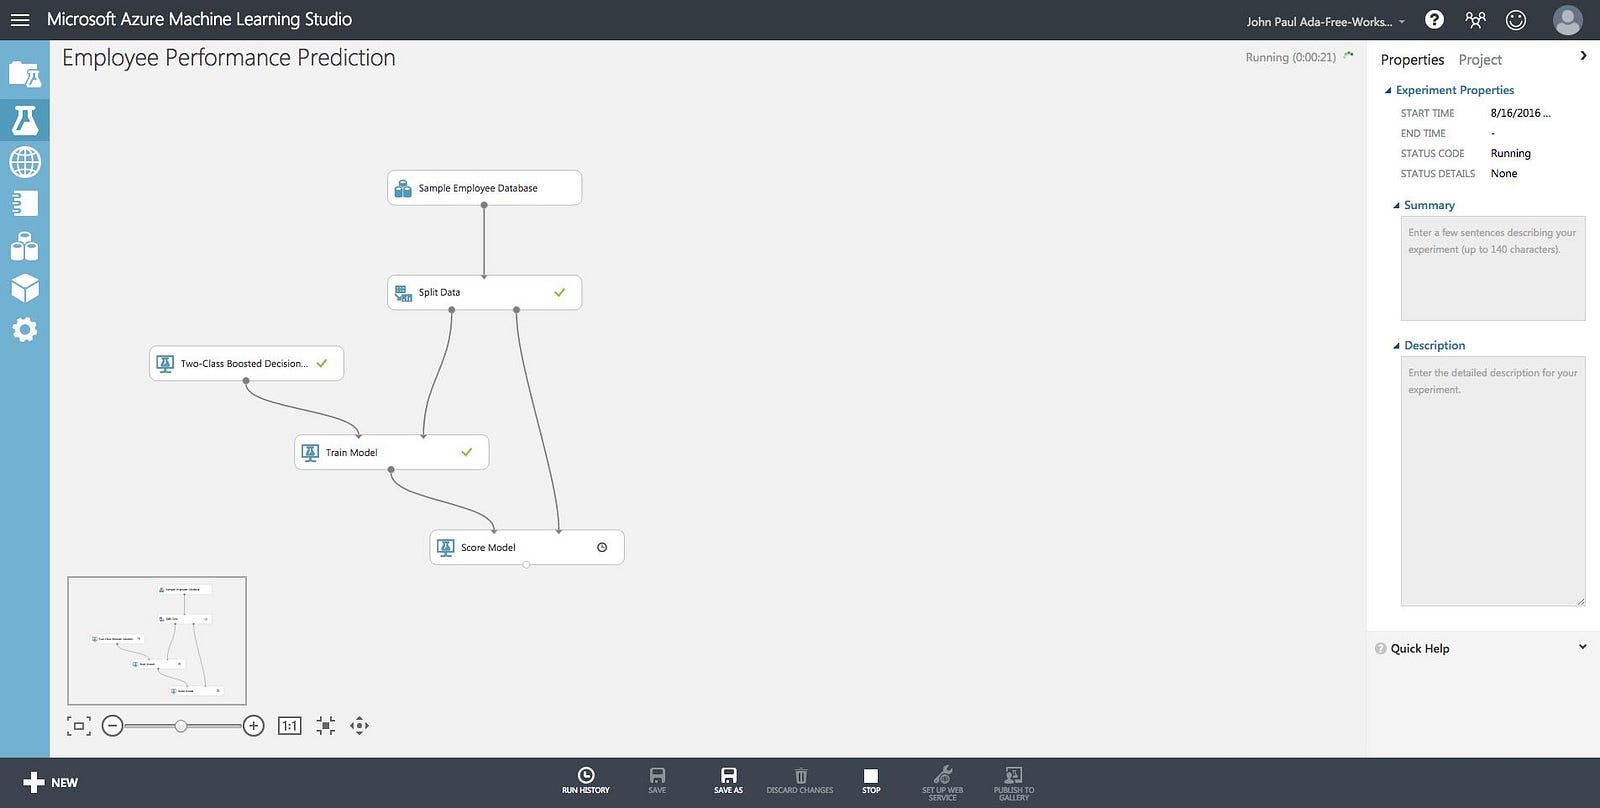The image size is (1600, 808).
Task: Click the STATUS CODE Running value
Action: point(1510,153)
